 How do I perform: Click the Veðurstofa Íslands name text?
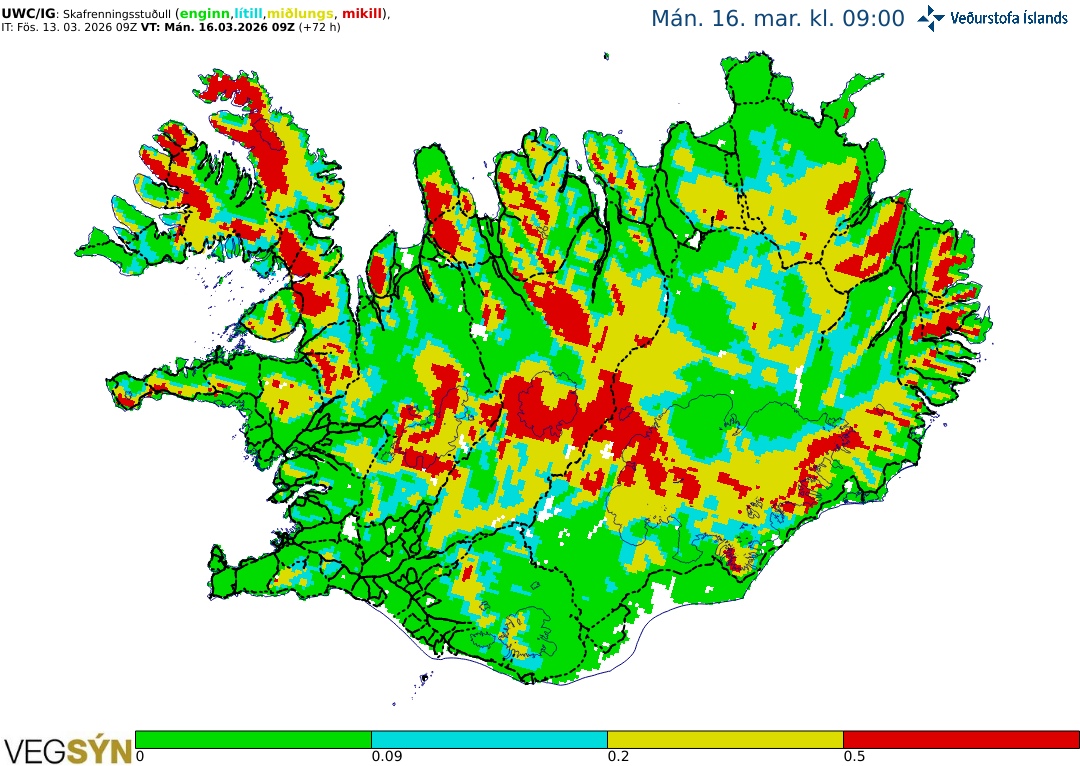point(1009,18)
